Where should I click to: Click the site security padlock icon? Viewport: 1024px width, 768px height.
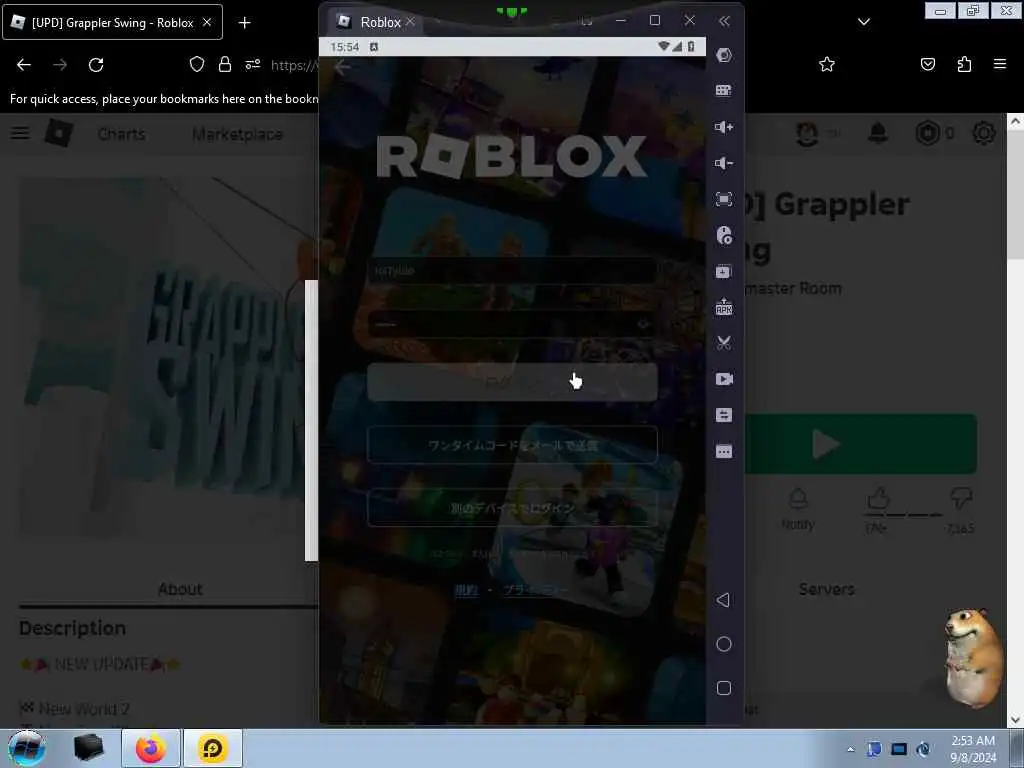pos(225,64)
